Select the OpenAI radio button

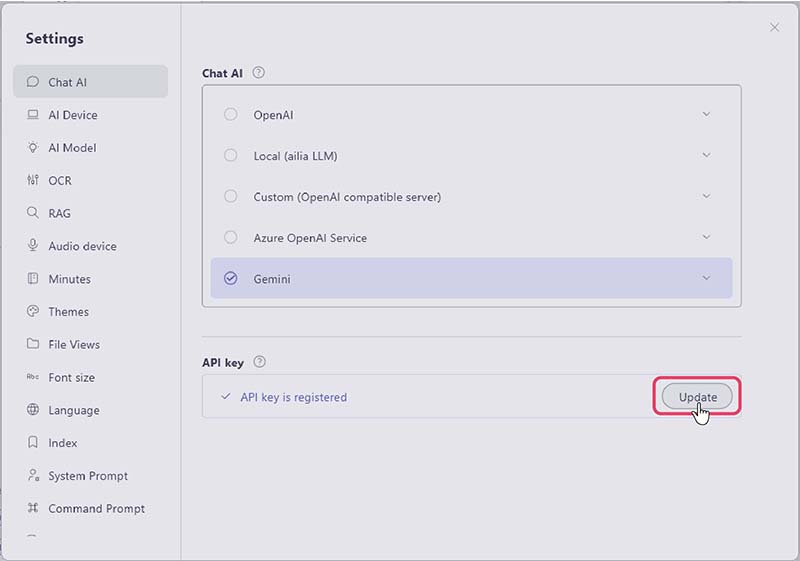coord(231,114)
